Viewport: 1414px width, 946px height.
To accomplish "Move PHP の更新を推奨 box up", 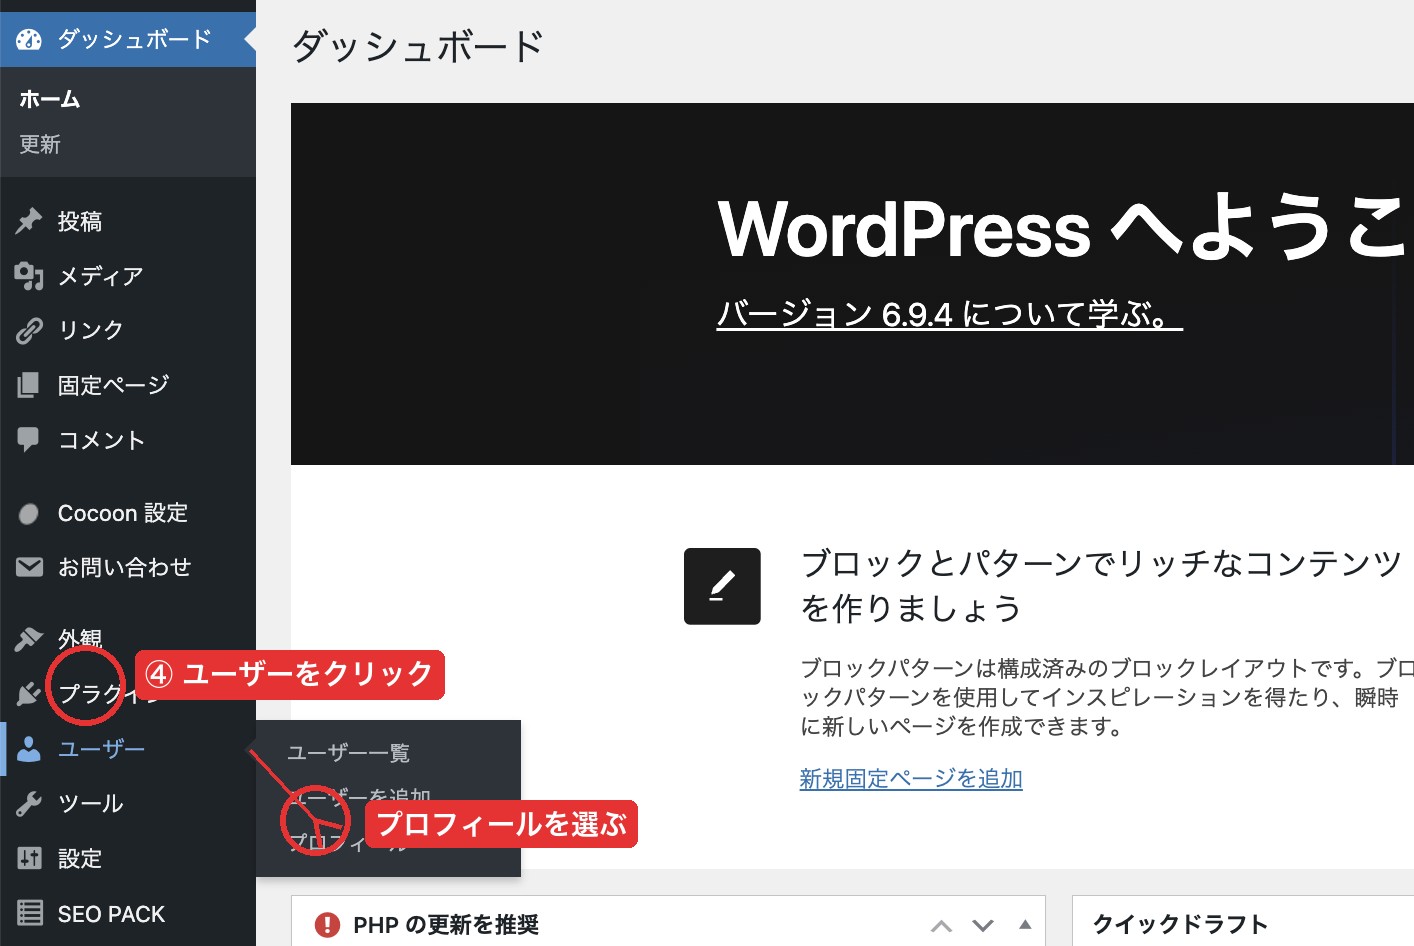I will click(941, 926).
